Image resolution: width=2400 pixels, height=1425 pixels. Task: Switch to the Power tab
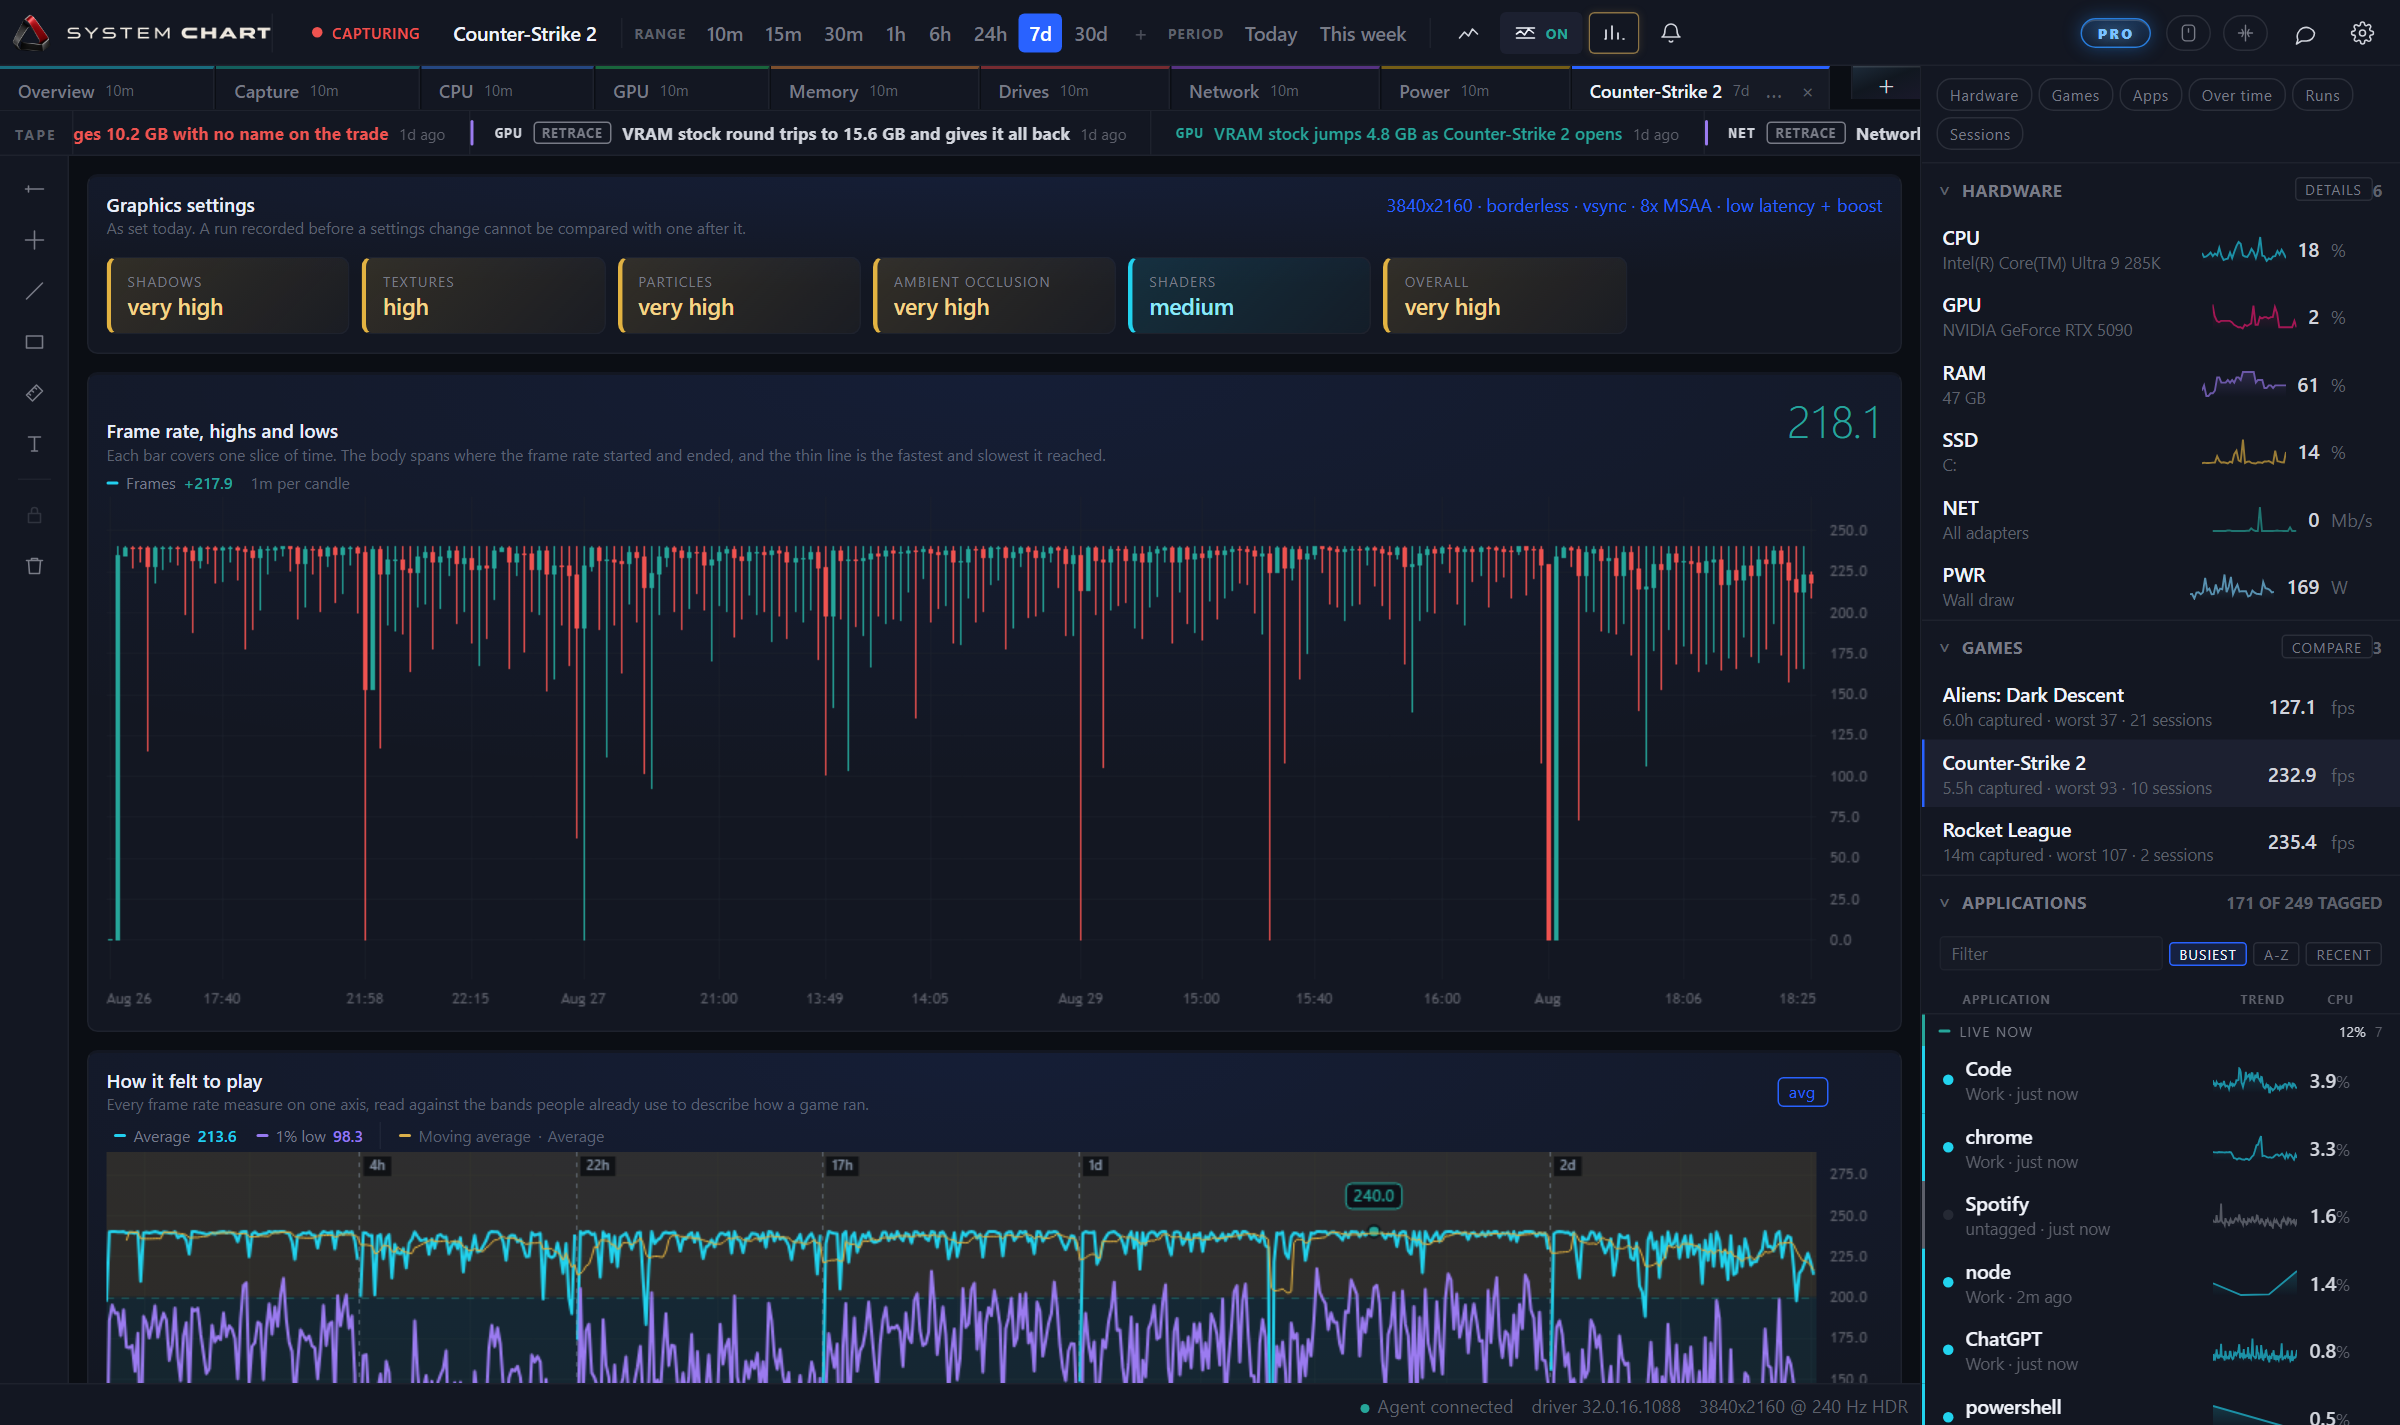pos(1475,91)
